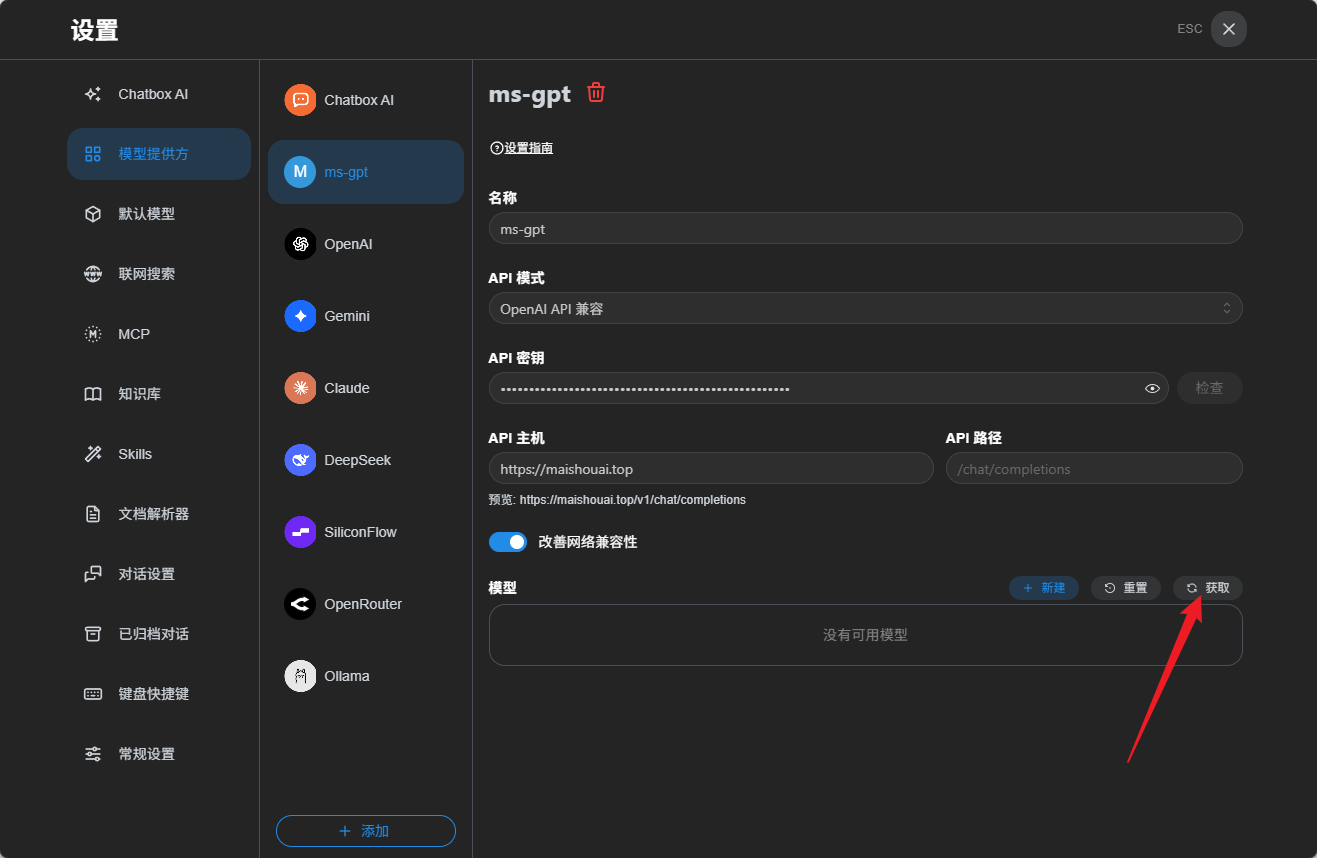
Task: Open the API 模式 dropdown
Action: (x=865, y=308)
